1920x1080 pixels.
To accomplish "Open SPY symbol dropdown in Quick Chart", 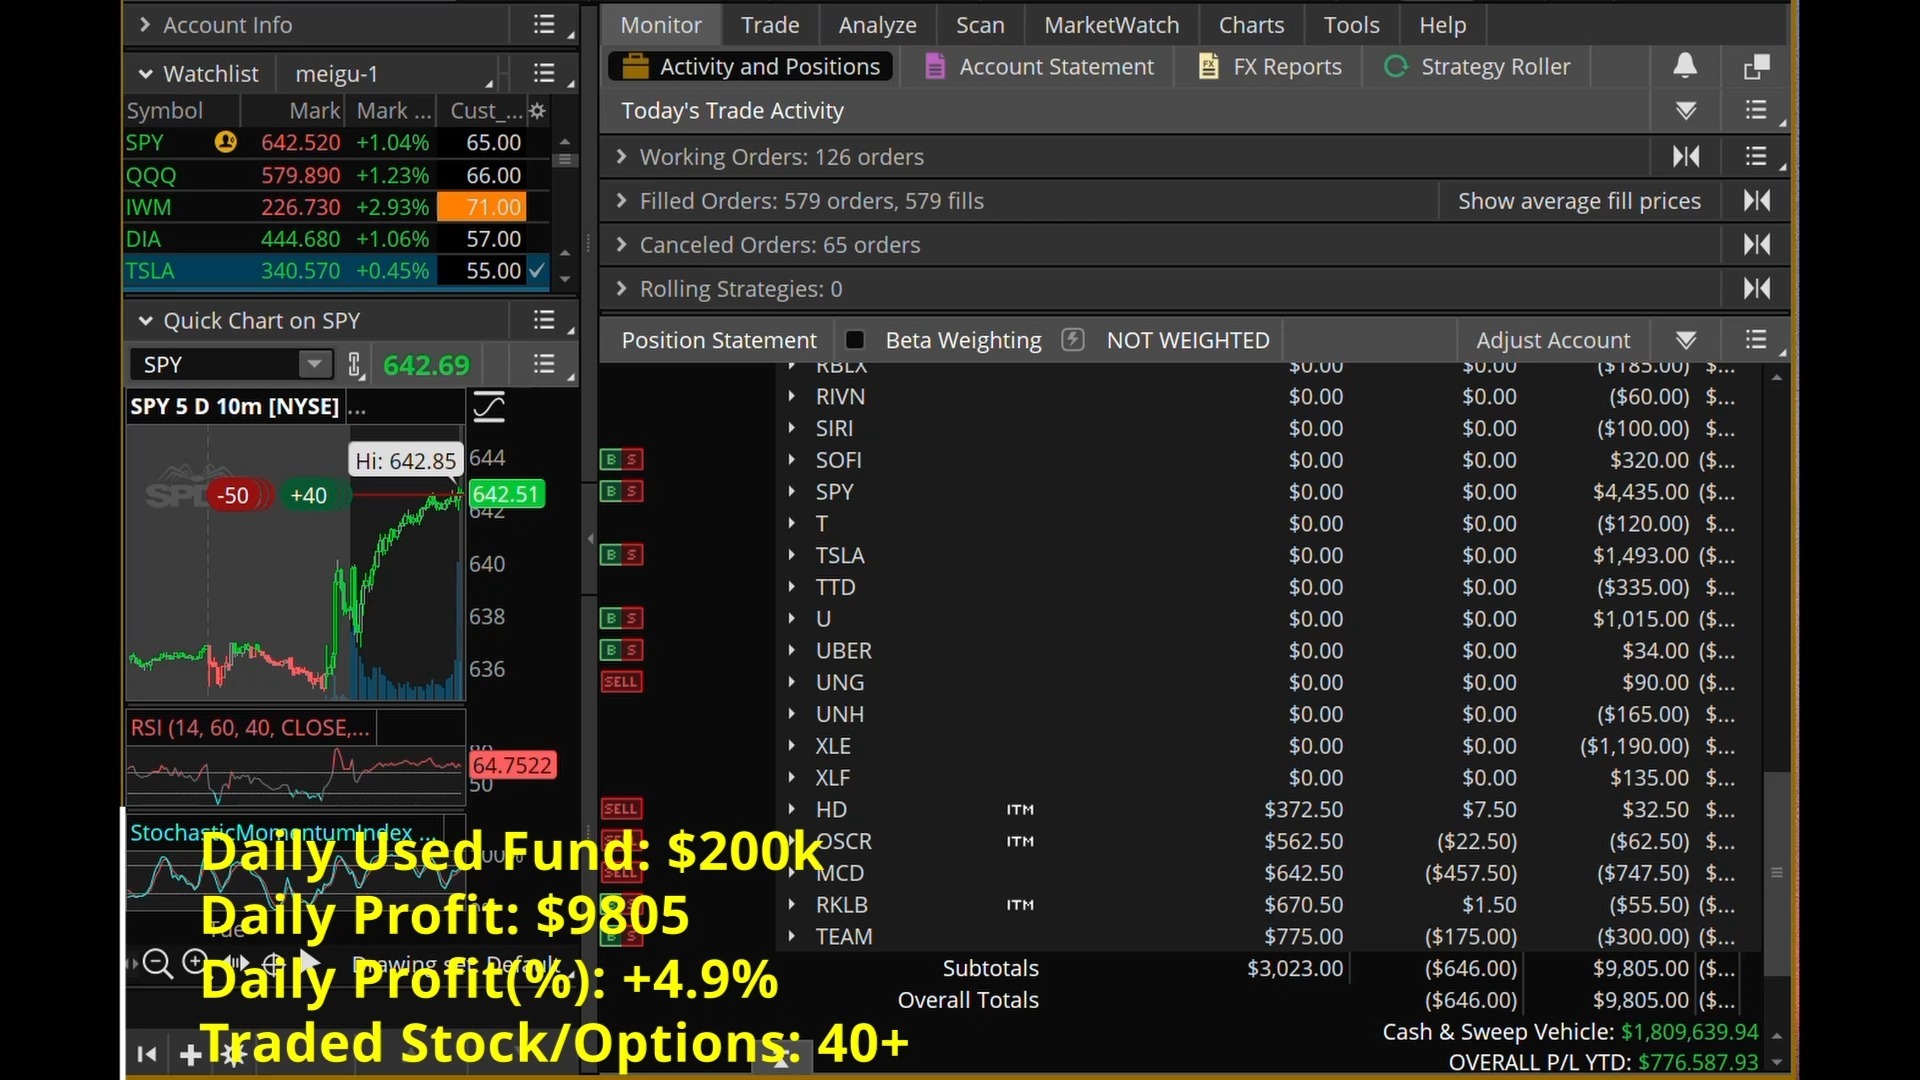I will pos(315,365).
